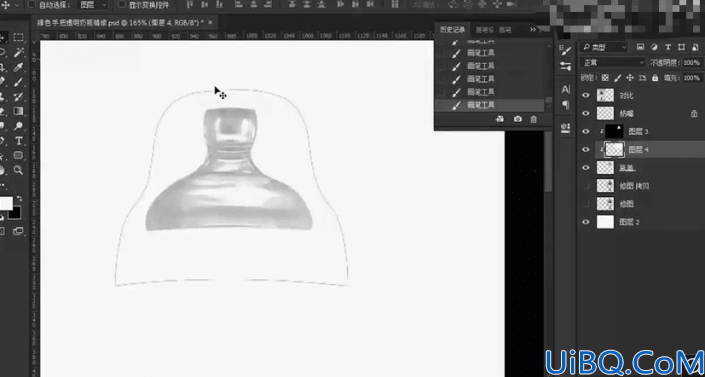Open the layer filter type (类型) dropdown
This screenshot has width=705, height=377.
(604, 47)
